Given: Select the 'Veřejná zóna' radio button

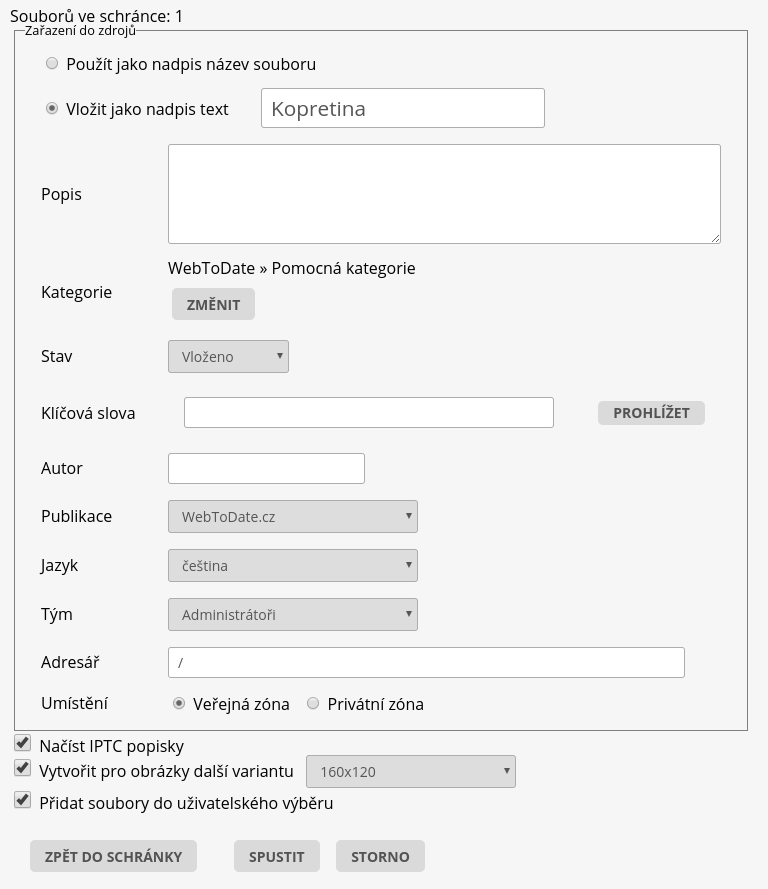Looking at the screenshot, I should (x=179, y=704).
